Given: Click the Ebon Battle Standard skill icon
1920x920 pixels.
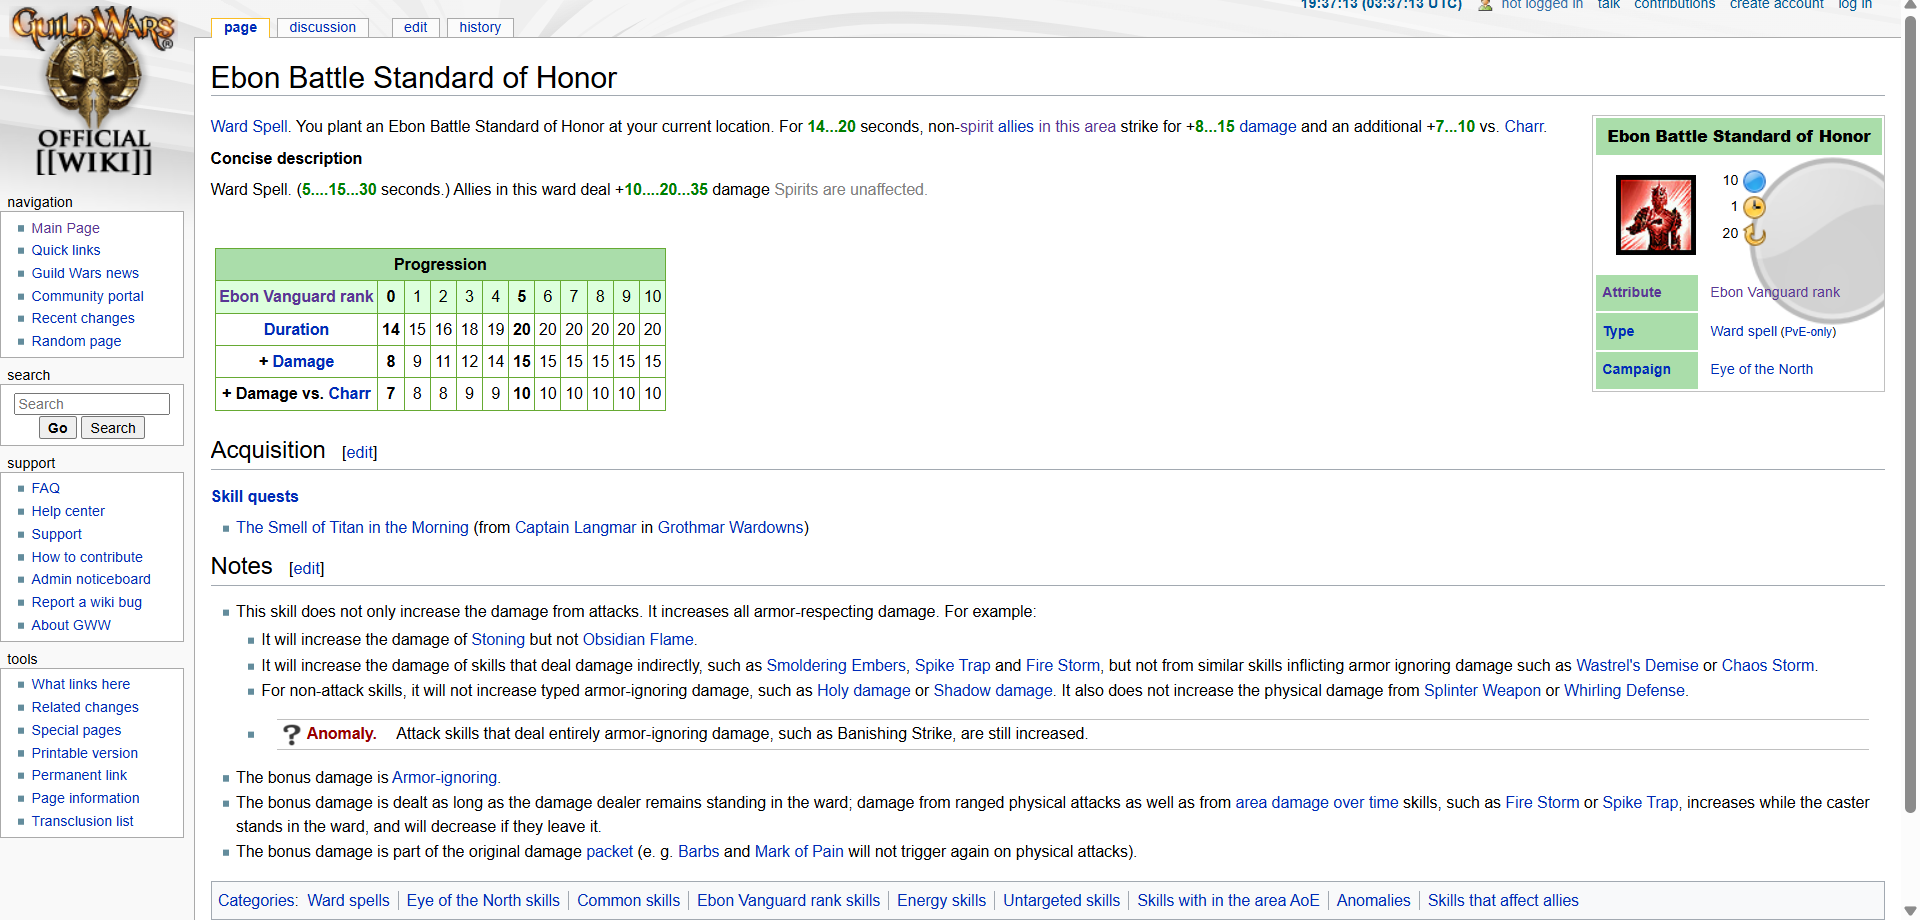Looking at the screenshot, I should [x=1656, y=215].
